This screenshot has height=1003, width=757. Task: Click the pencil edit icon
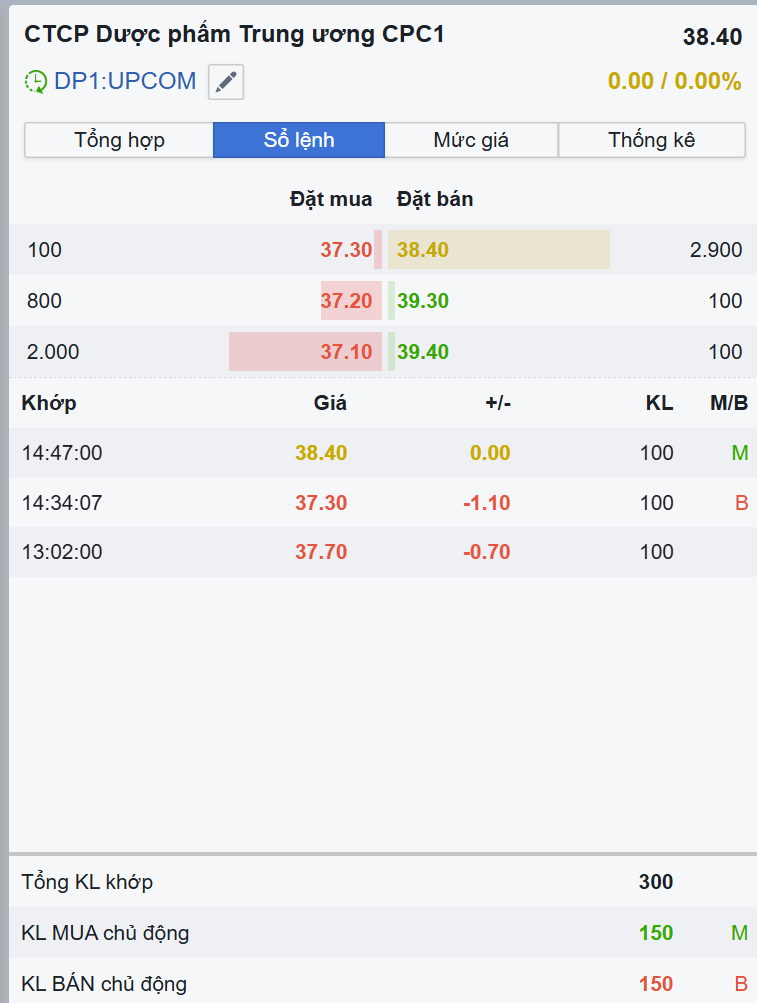point(226,82)
